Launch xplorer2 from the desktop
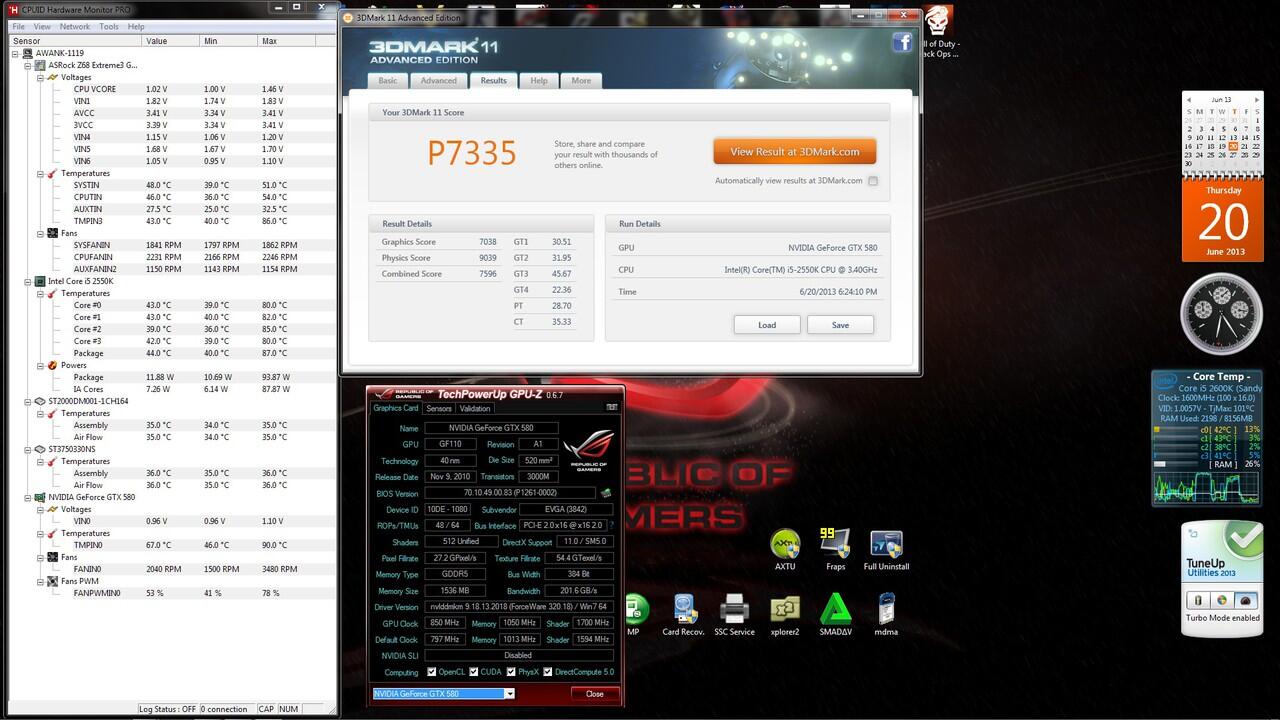The width and height of the screenshot is (1280, 720). (x=785, y=614)
